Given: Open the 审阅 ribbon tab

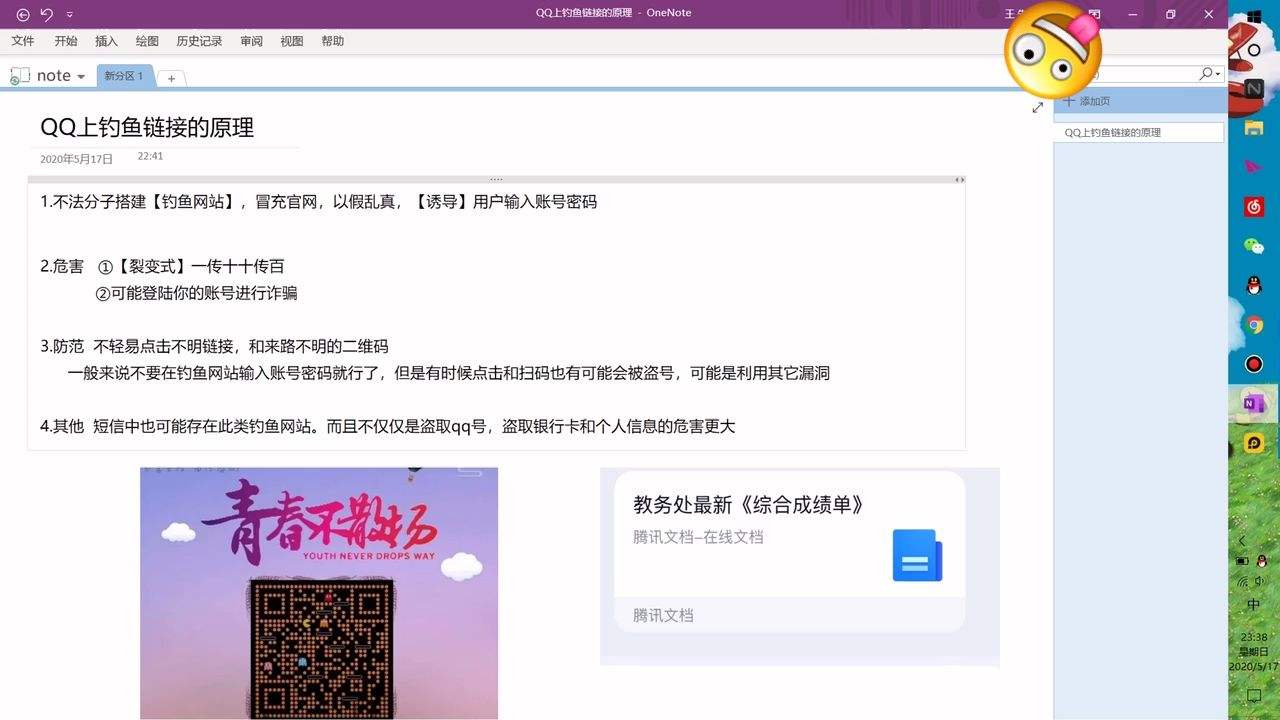Looking at the screenshot, I should click(251, 41).
